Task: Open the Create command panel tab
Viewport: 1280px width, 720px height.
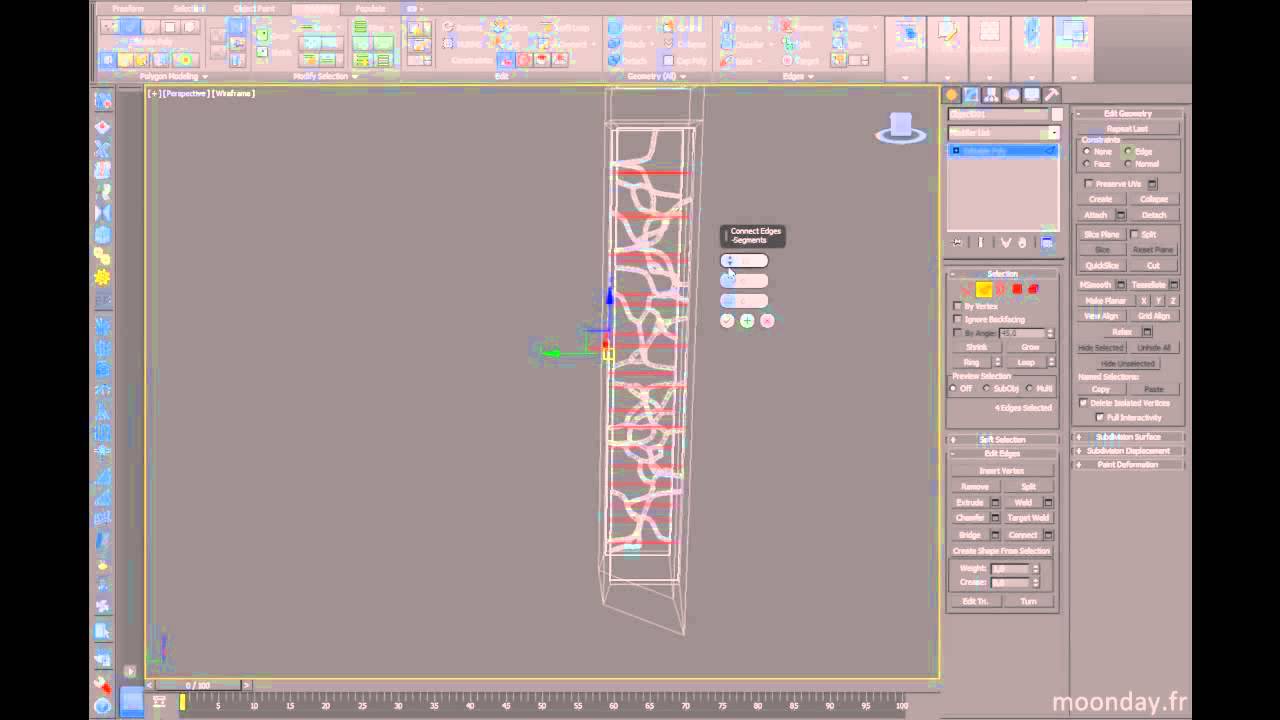Action: tap(952, 95)
